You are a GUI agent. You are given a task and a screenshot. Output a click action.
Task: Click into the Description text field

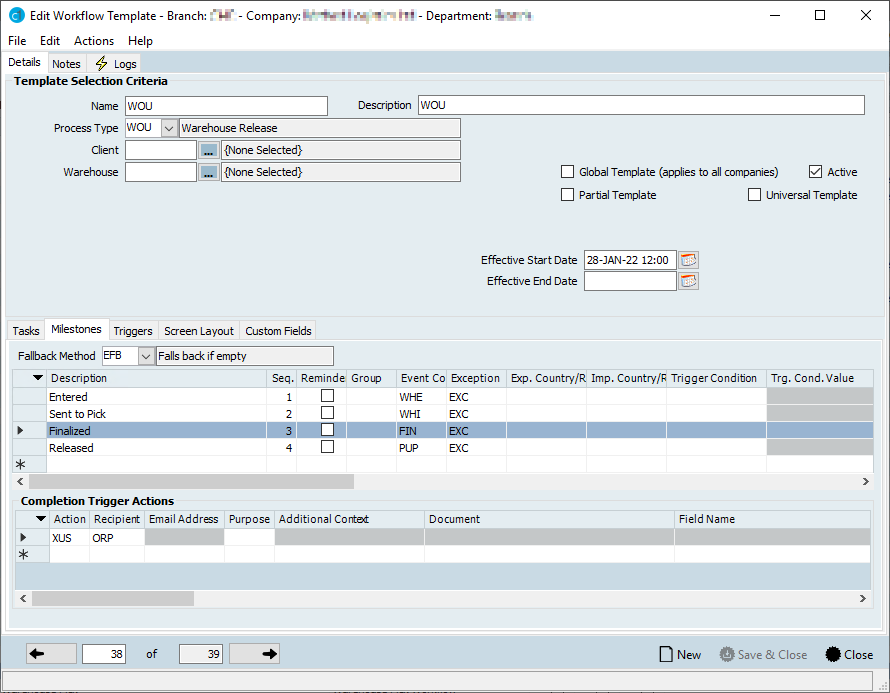[640, 106]
